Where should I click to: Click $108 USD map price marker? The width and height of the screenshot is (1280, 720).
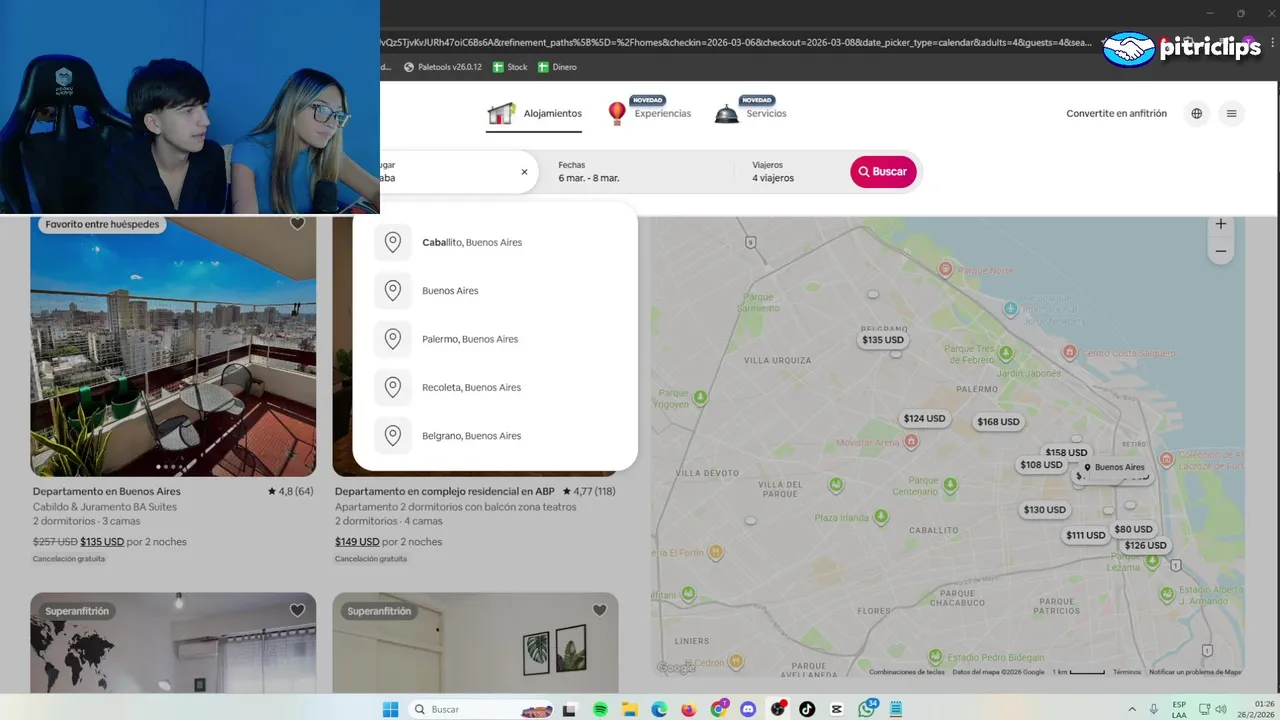click(1041, 465)
